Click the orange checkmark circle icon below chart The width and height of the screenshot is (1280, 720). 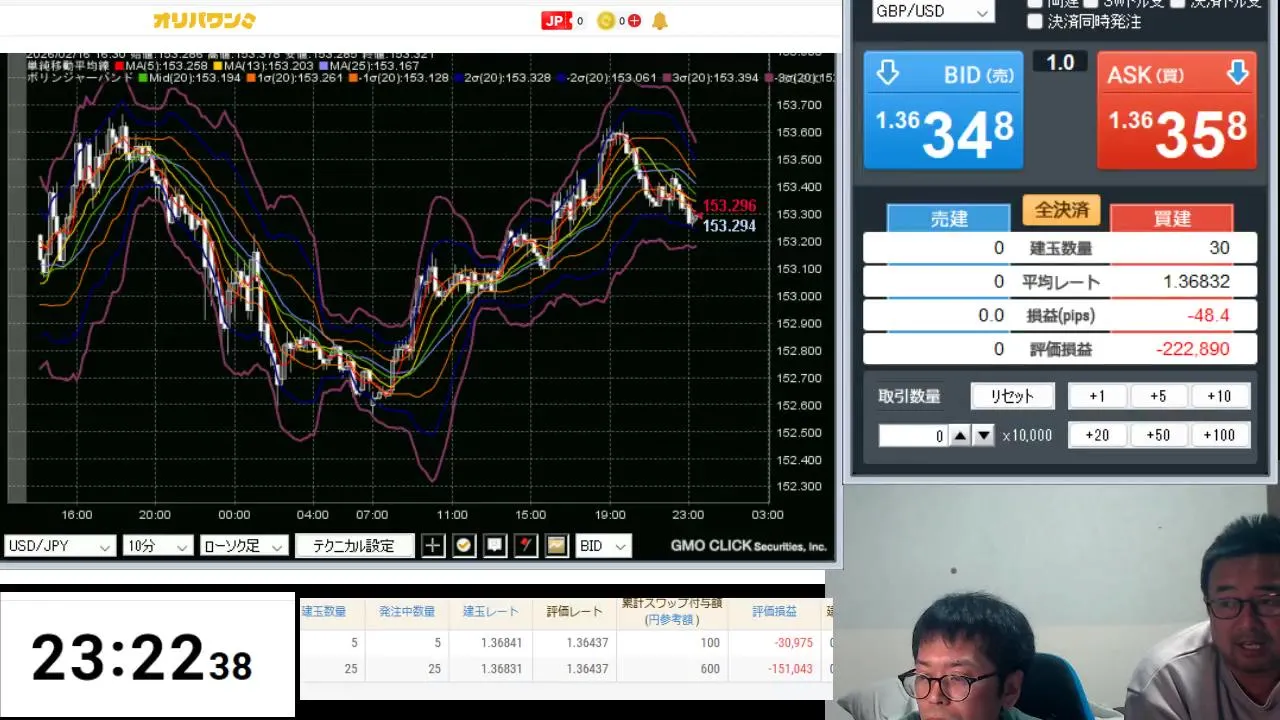464,545
